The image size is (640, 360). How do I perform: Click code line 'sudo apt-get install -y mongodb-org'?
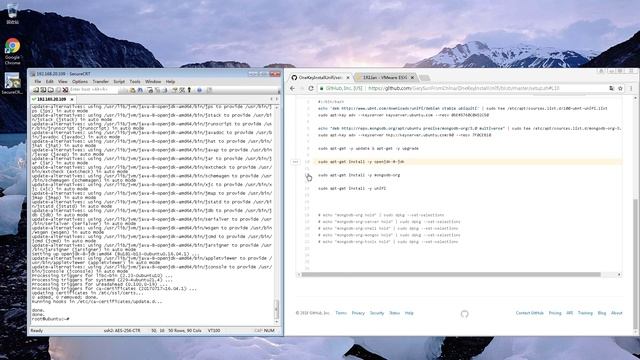359,175
